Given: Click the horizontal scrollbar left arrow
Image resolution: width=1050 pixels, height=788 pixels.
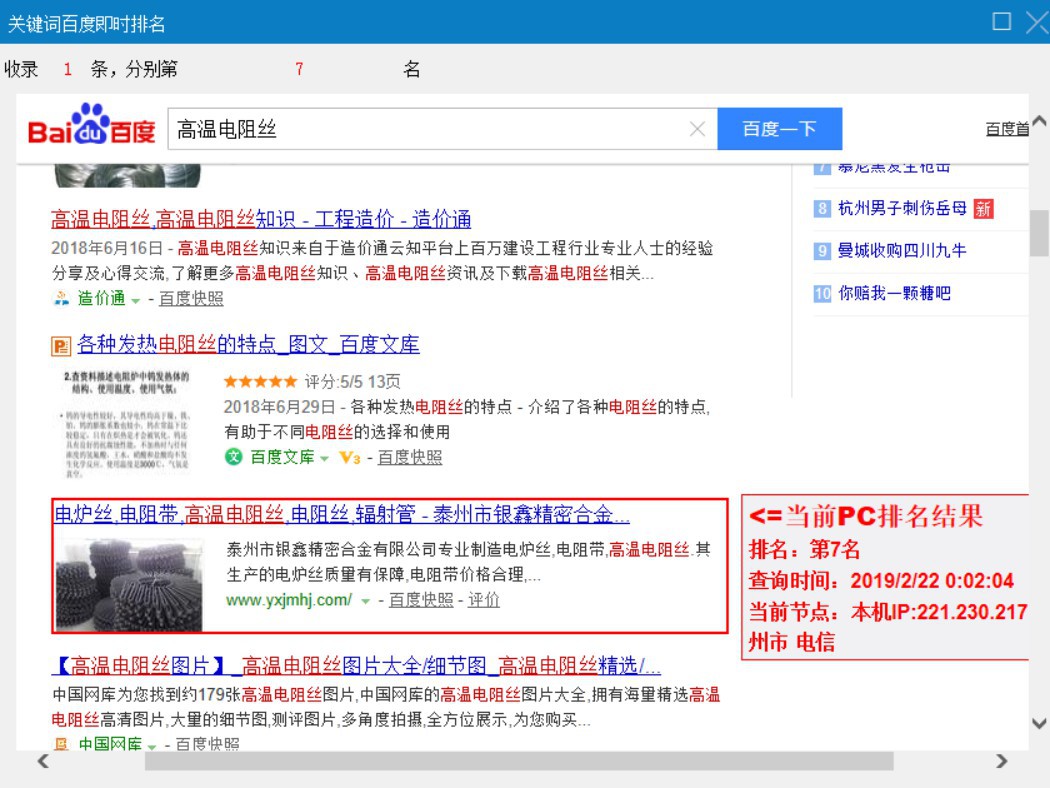Looking at the screenshot, I should coord(44,761).
